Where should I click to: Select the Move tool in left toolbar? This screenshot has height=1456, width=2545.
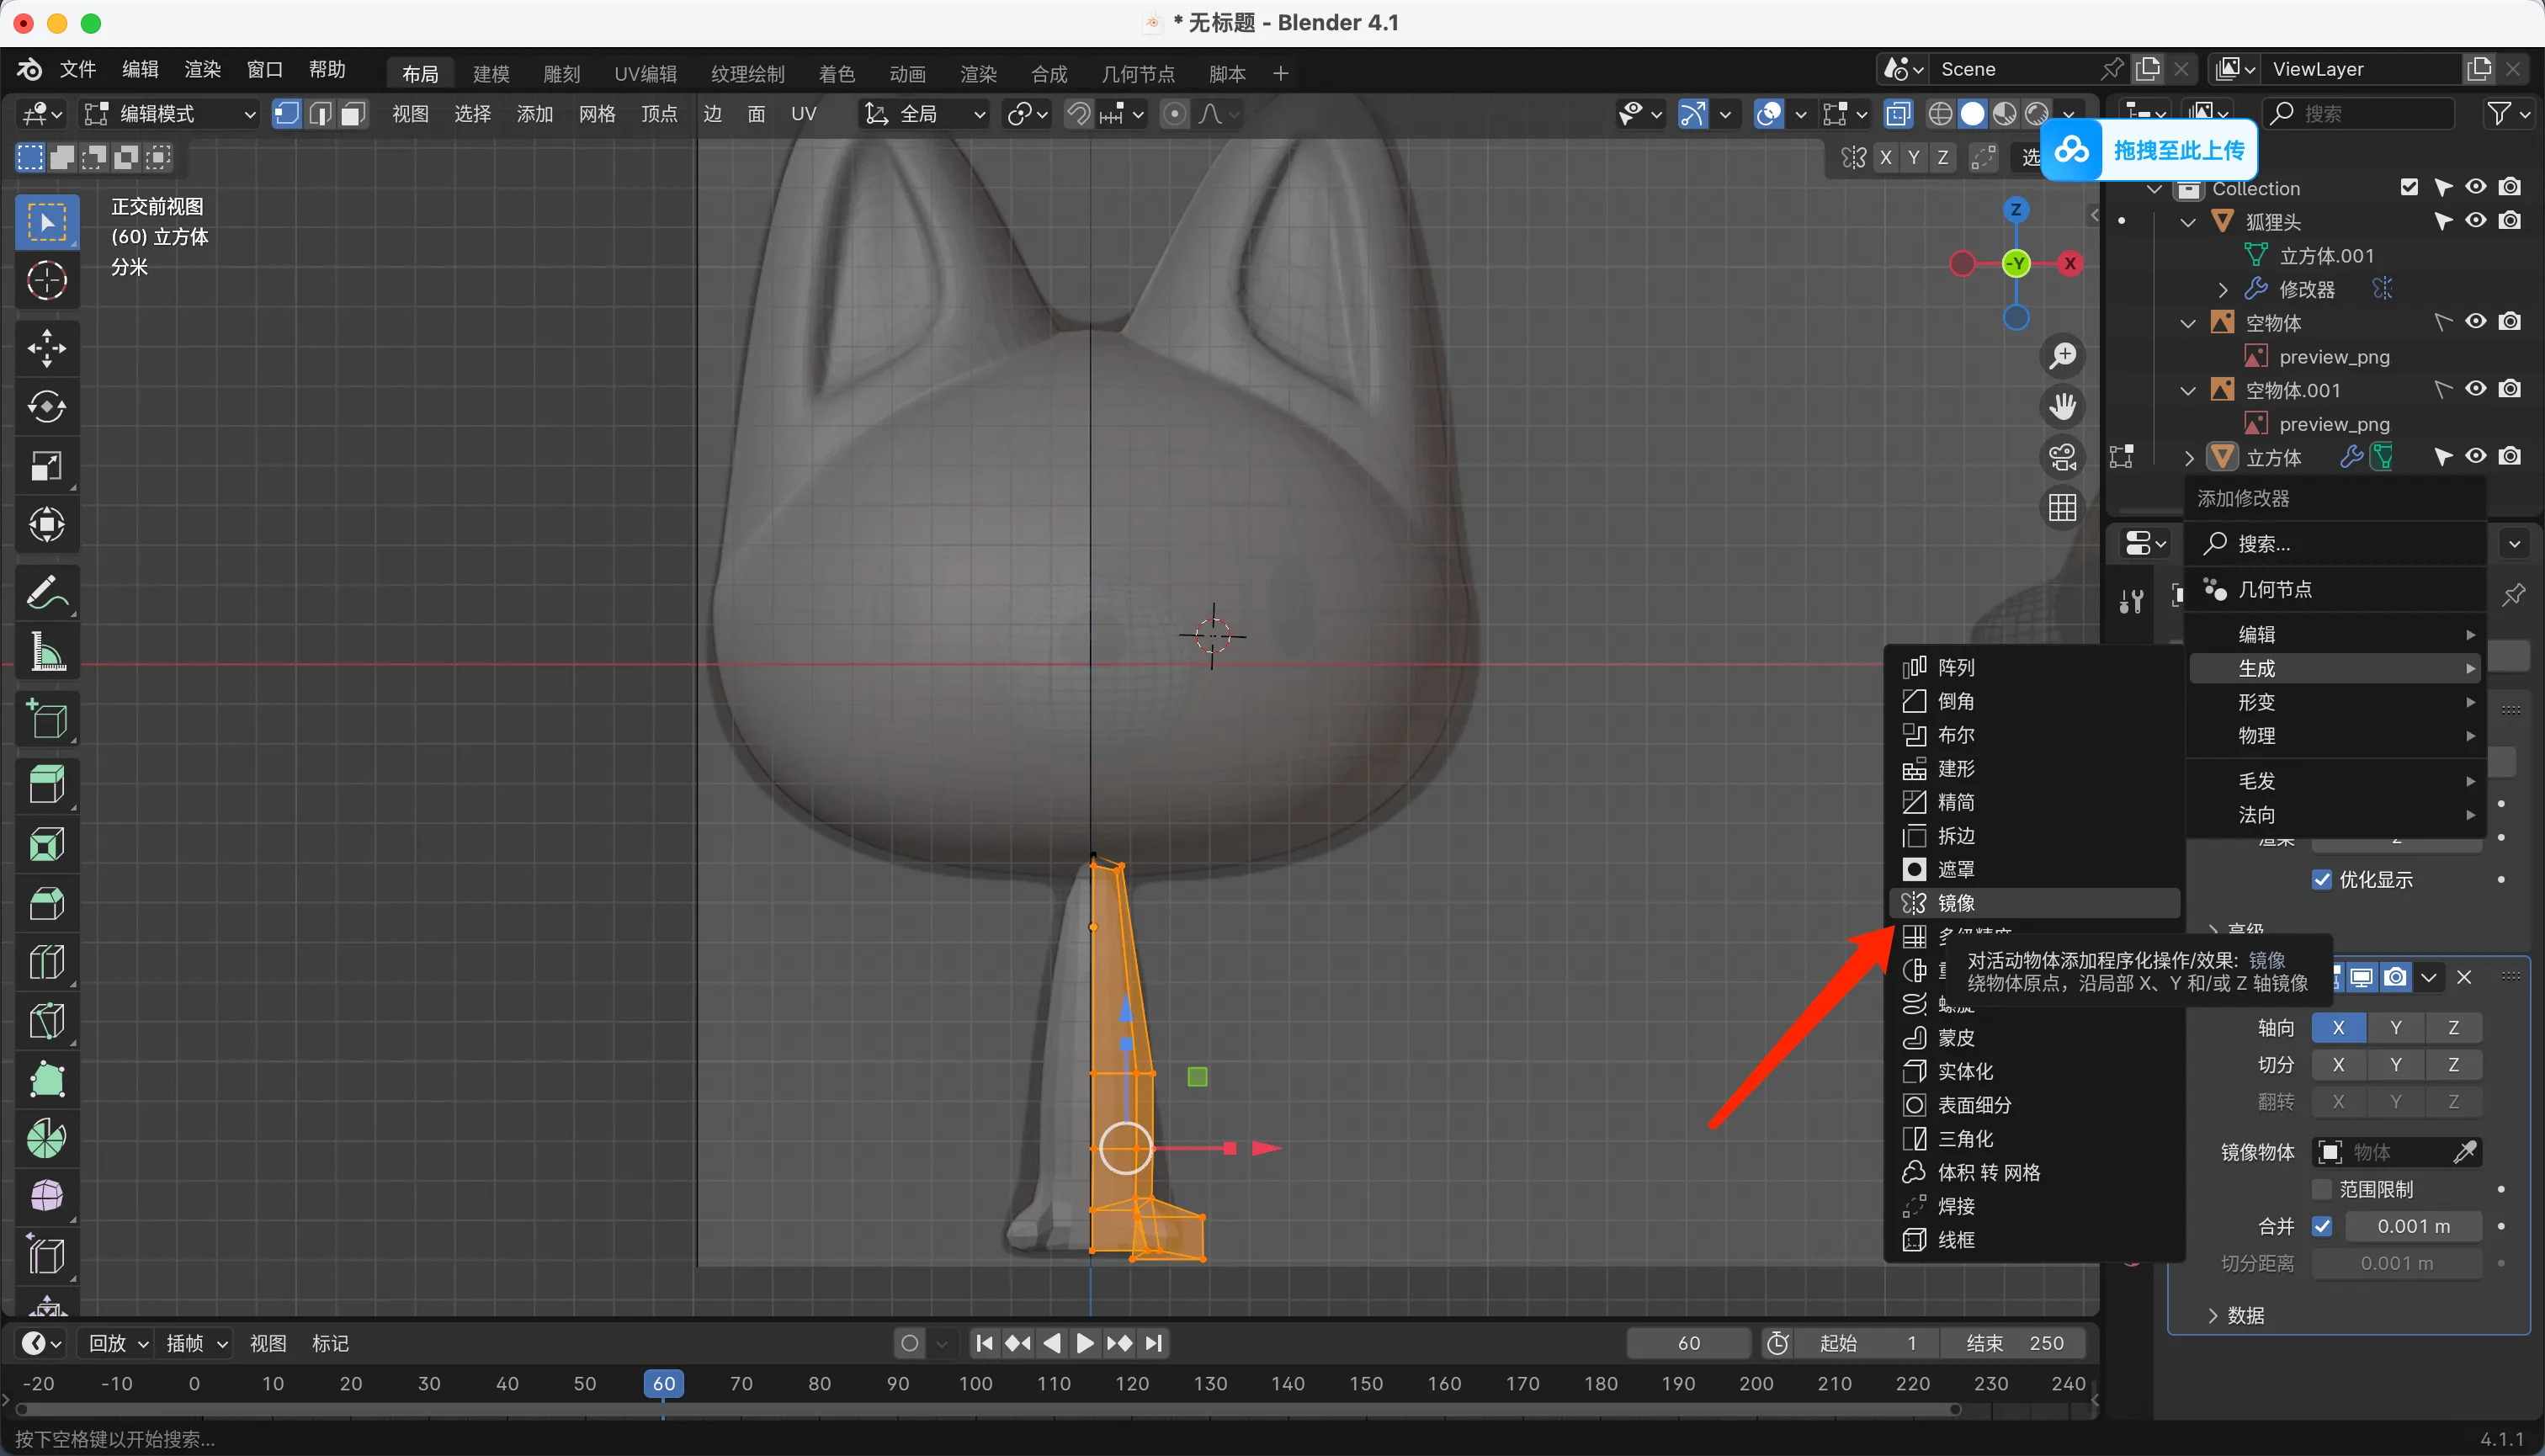(46, 348)
